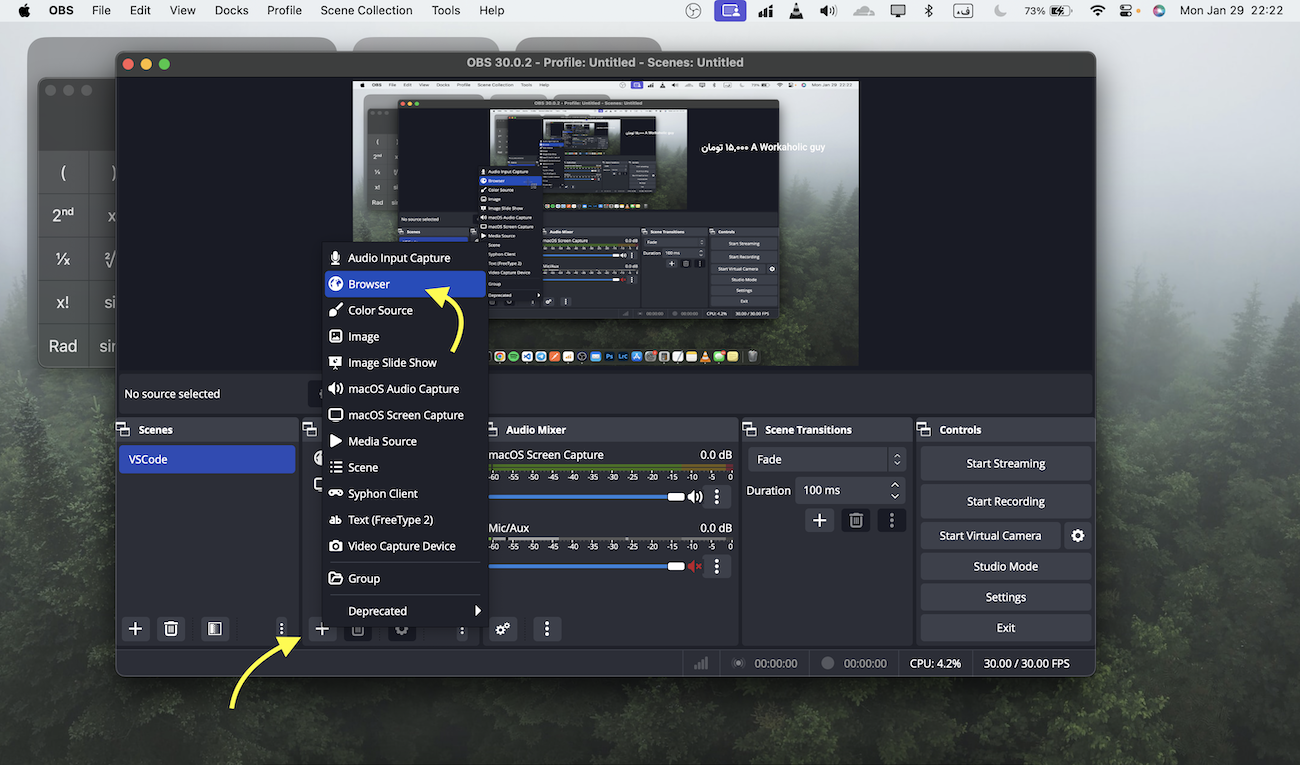The width and height of the screenshot is (1300, 765).
Task: Open Scene Transitions three-dot properties menu
Action: (891, 520)
